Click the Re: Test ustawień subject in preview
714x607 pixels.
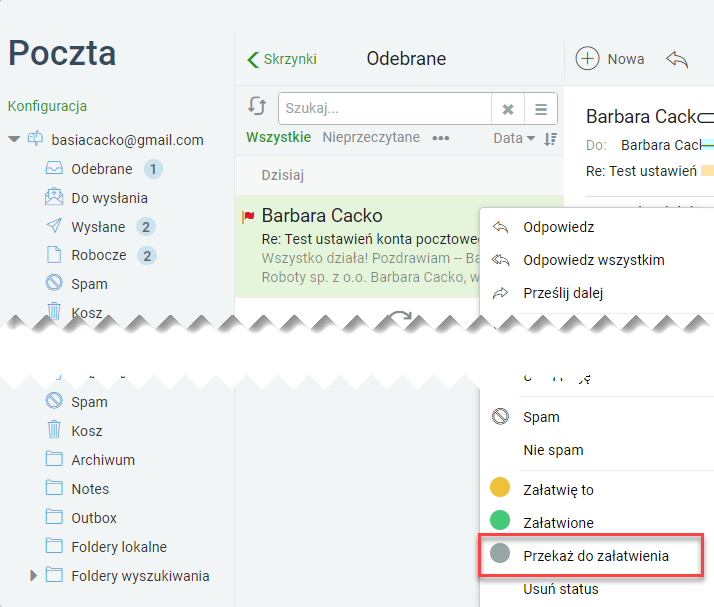click(x=641, y=171)
